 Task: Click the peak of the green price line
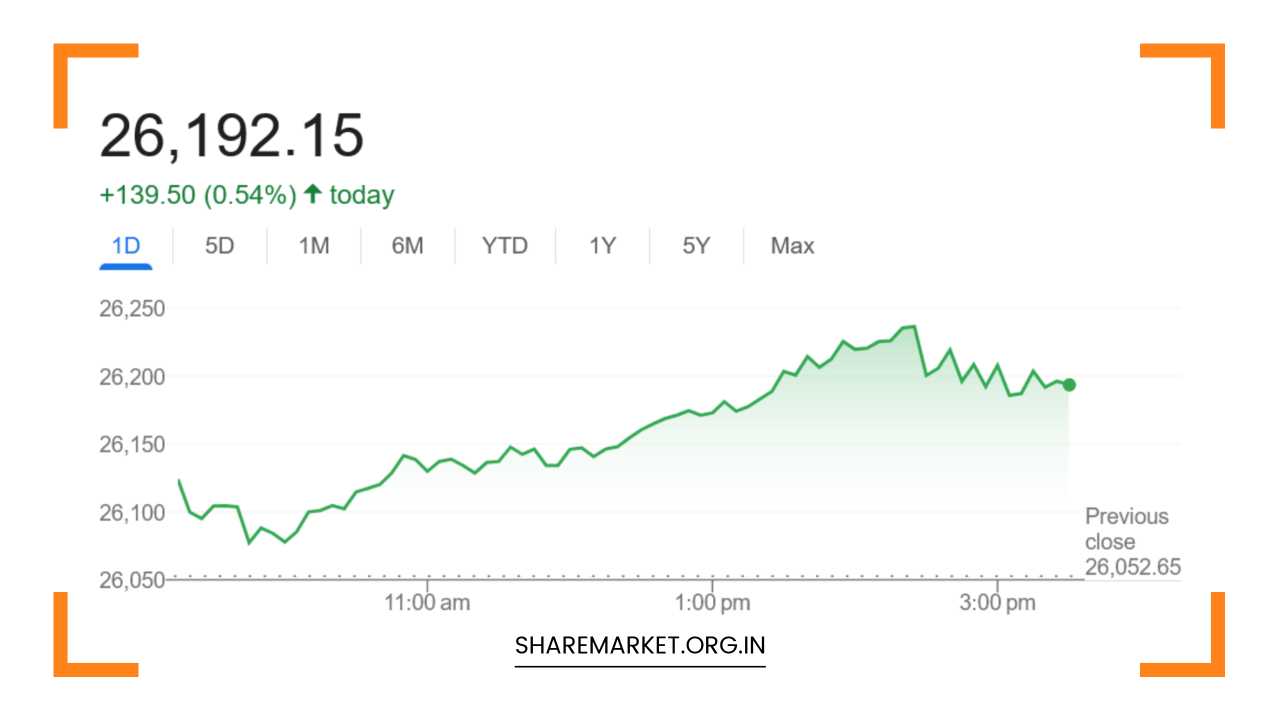910,327
